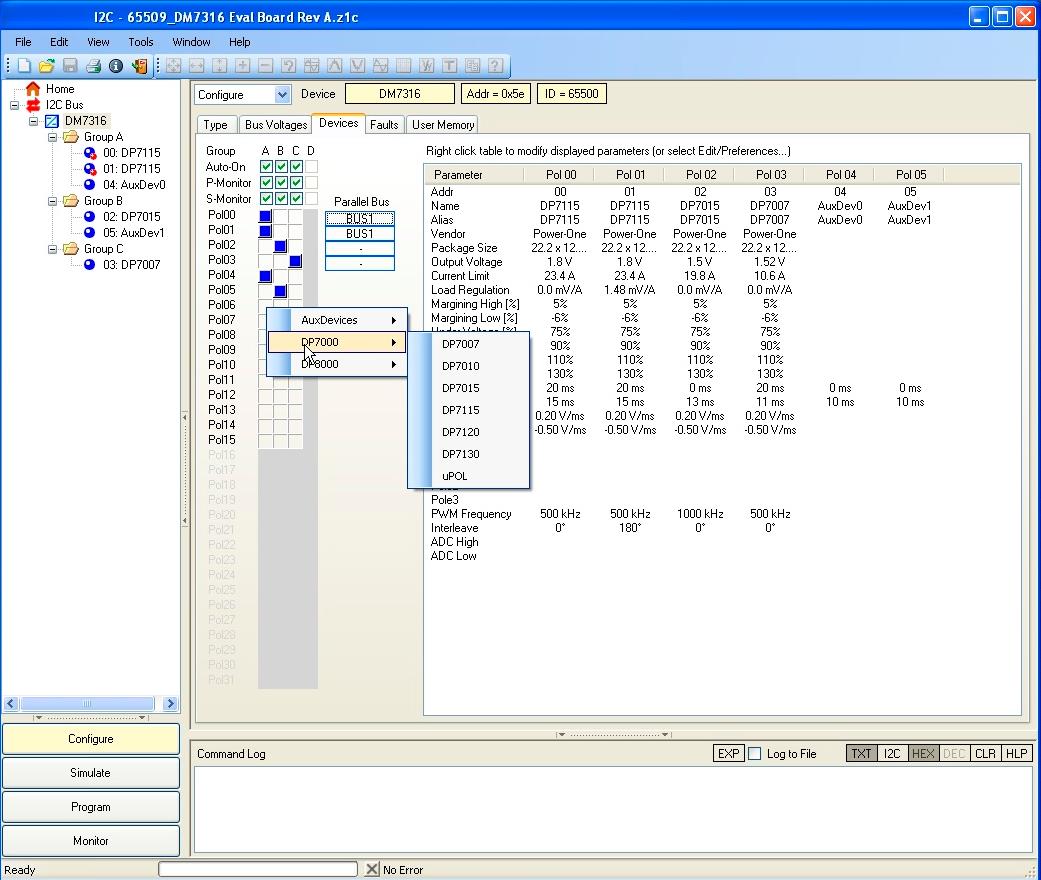Select DP7120 from the submenu
This screenshot has width=1041, height=880.
click(461, 432)
